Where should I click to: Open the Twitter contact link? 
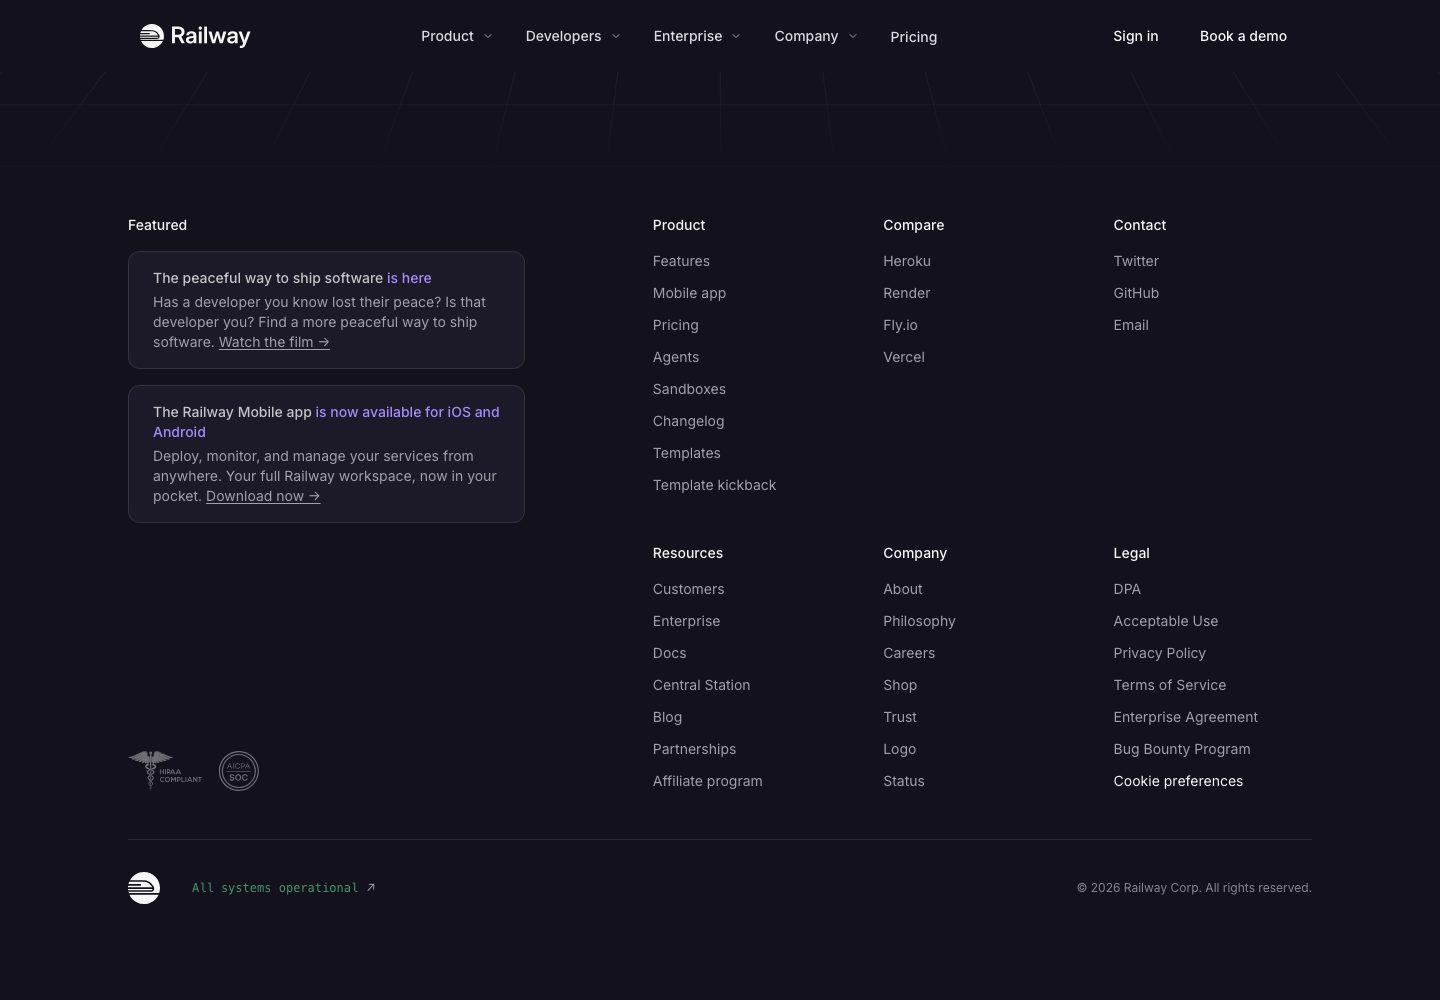coord(1136,261)
